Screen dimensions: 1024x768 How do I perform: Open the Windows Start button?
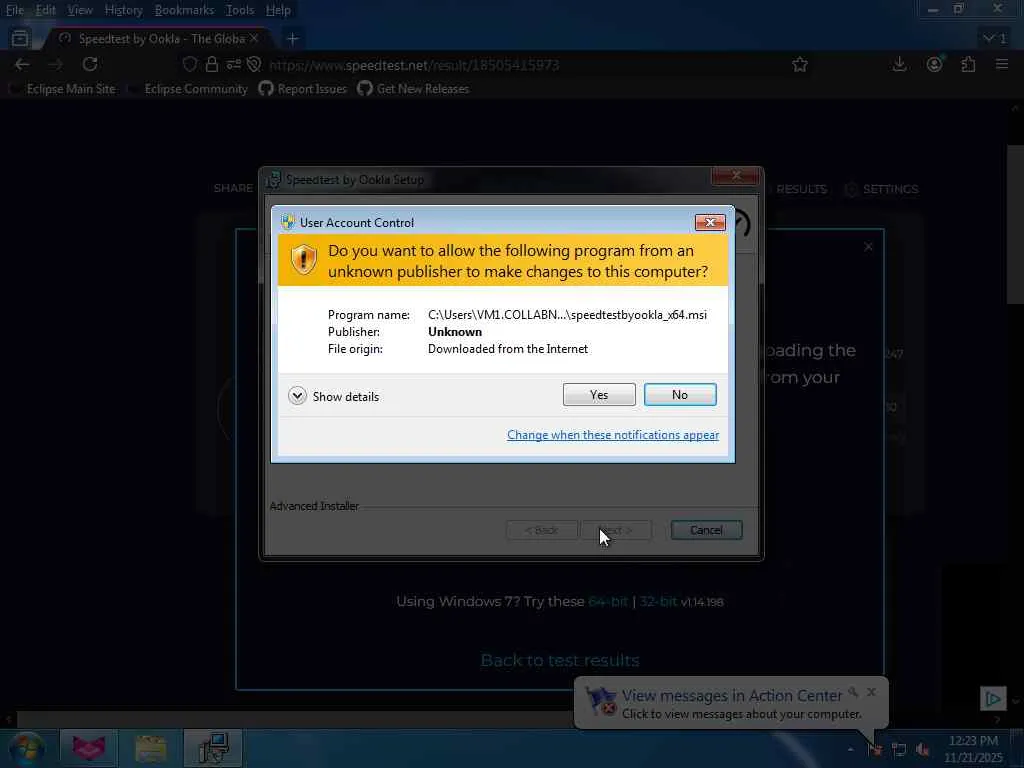tap(26, 748)
